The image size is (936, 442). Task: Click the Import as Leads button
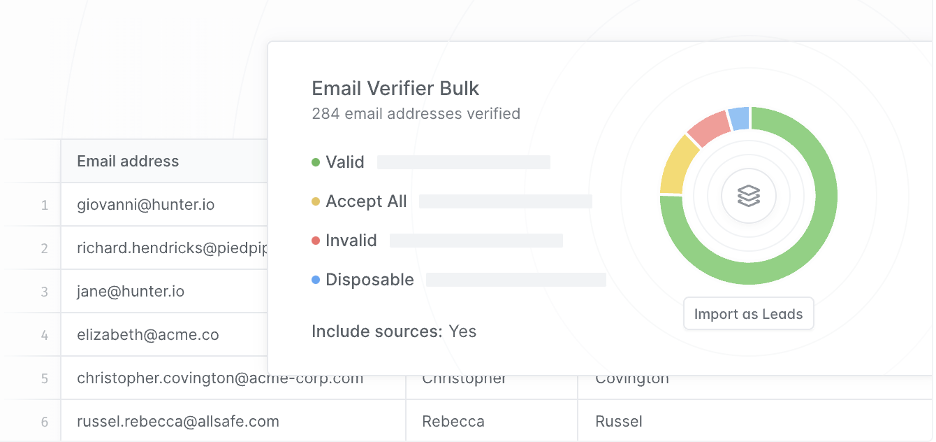point(749,314)
